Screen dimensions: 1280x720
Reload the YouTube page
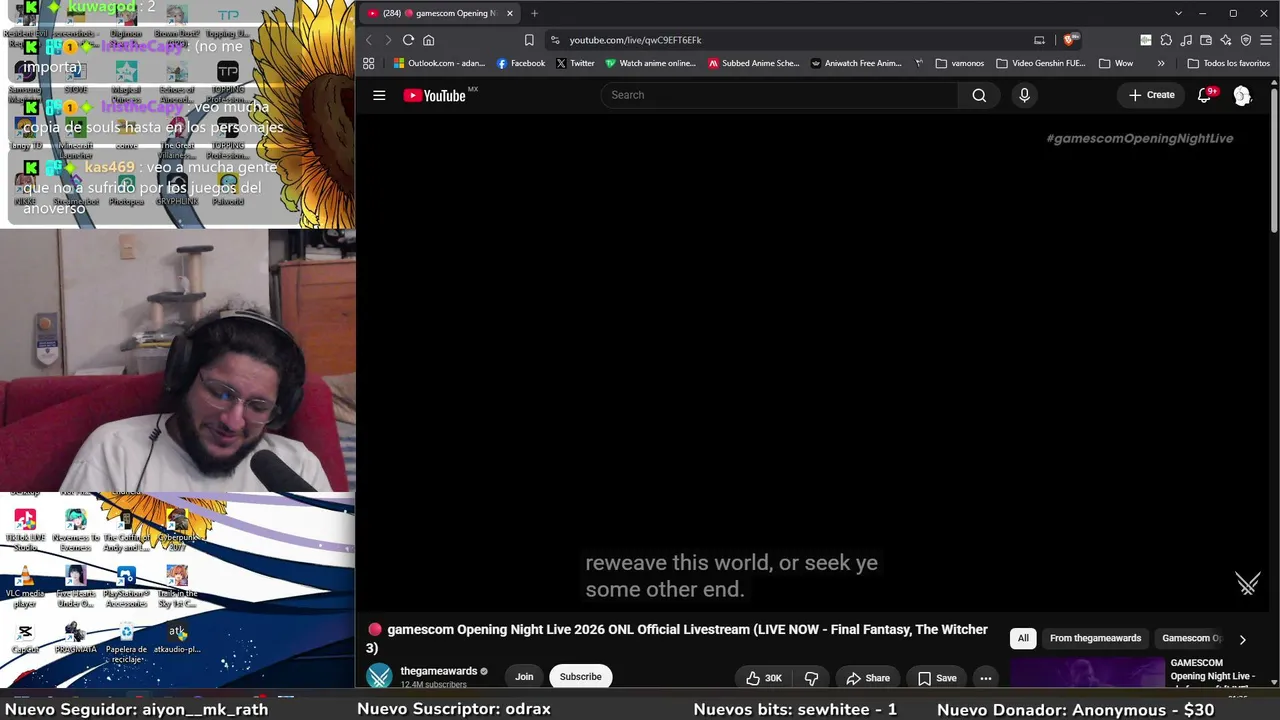click(408, 40)
